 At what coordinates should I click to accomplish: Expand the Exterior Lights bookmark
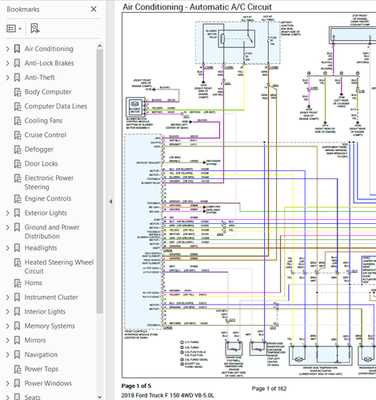pos(8,213)
